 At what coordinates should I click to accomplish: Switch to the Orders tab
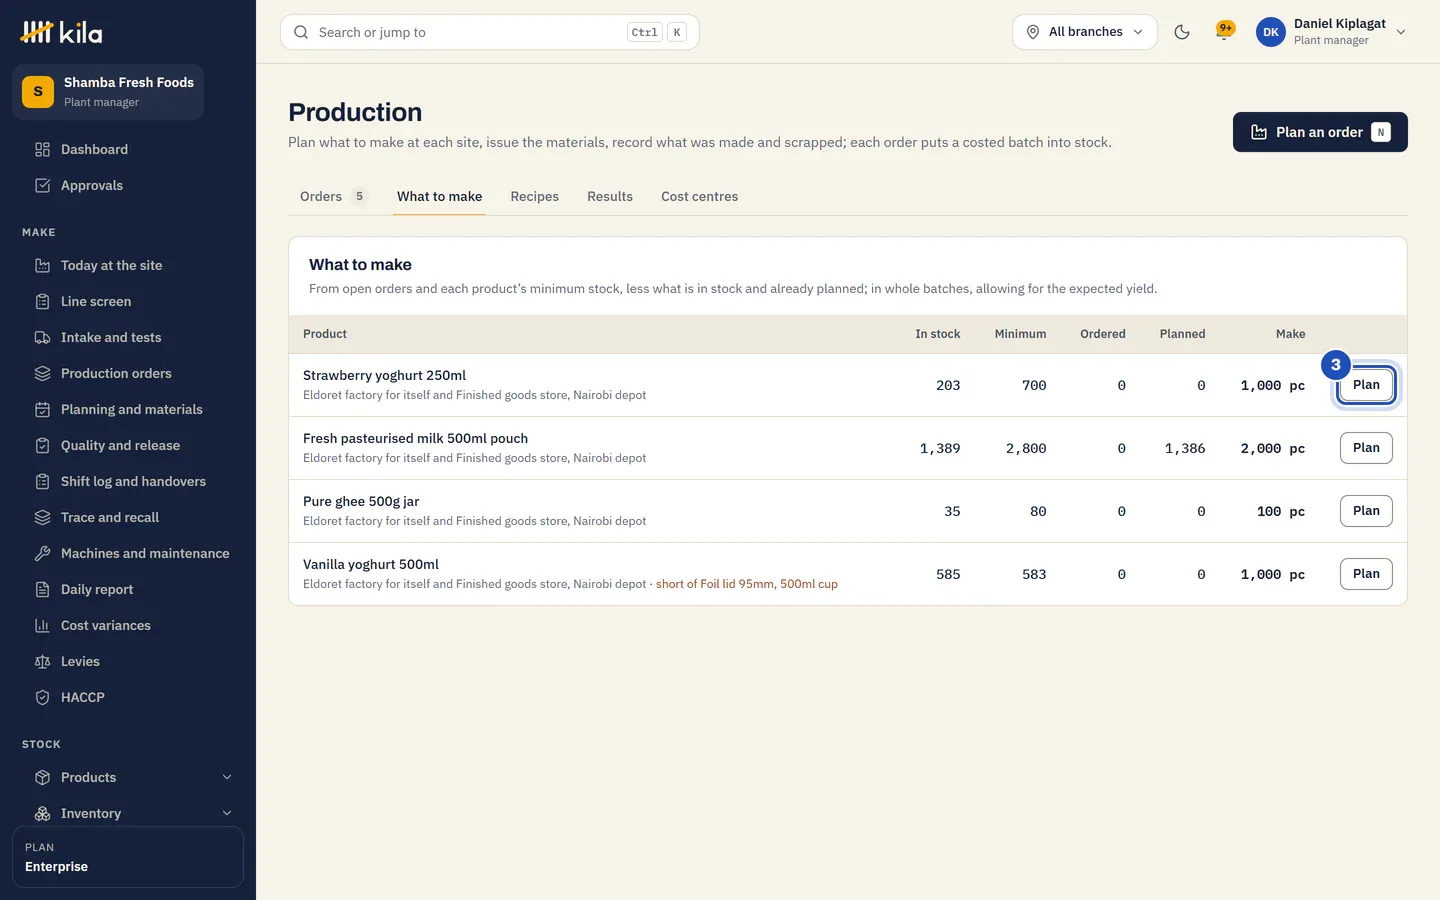click(x=334, y=196)
